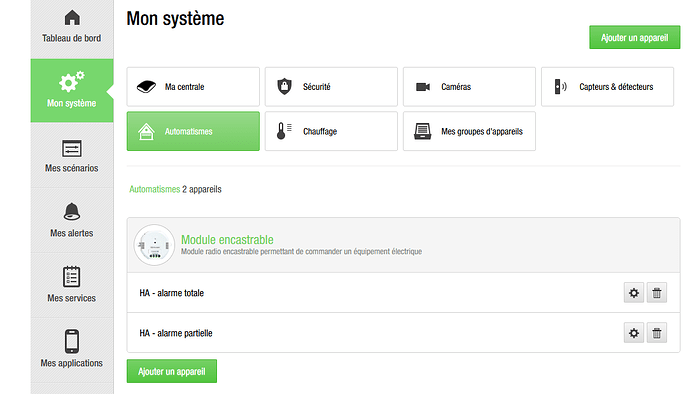
Task: Open the Chauffage category tile
Action: pyautogui.click(x=331, y=131)
